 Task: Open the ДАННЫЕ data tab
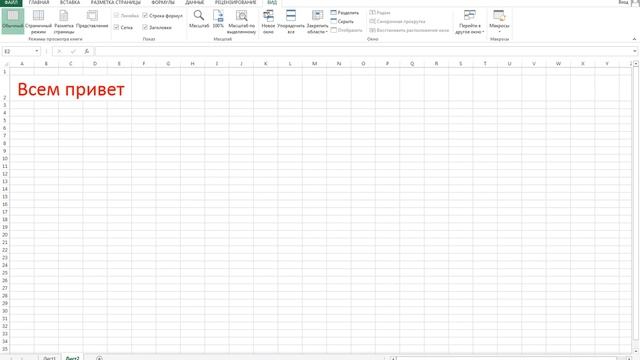coord(195,2)
